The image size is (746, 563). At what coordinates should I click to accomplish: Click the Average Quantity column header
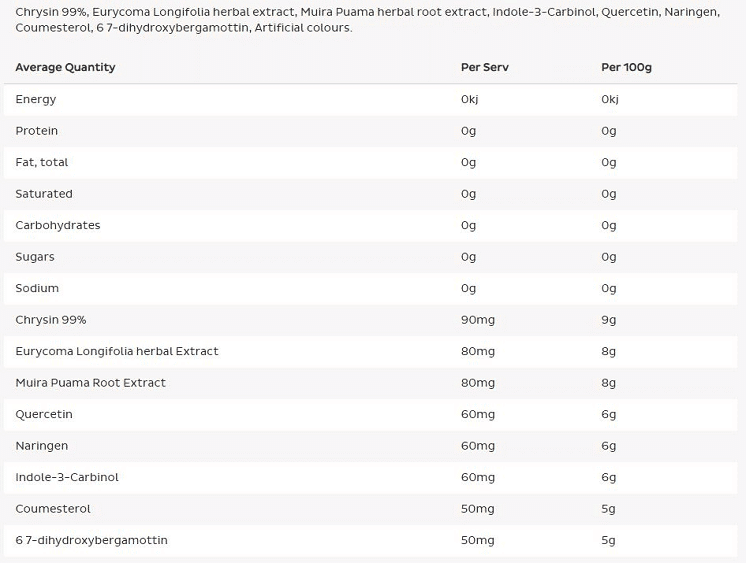point(65,67)
